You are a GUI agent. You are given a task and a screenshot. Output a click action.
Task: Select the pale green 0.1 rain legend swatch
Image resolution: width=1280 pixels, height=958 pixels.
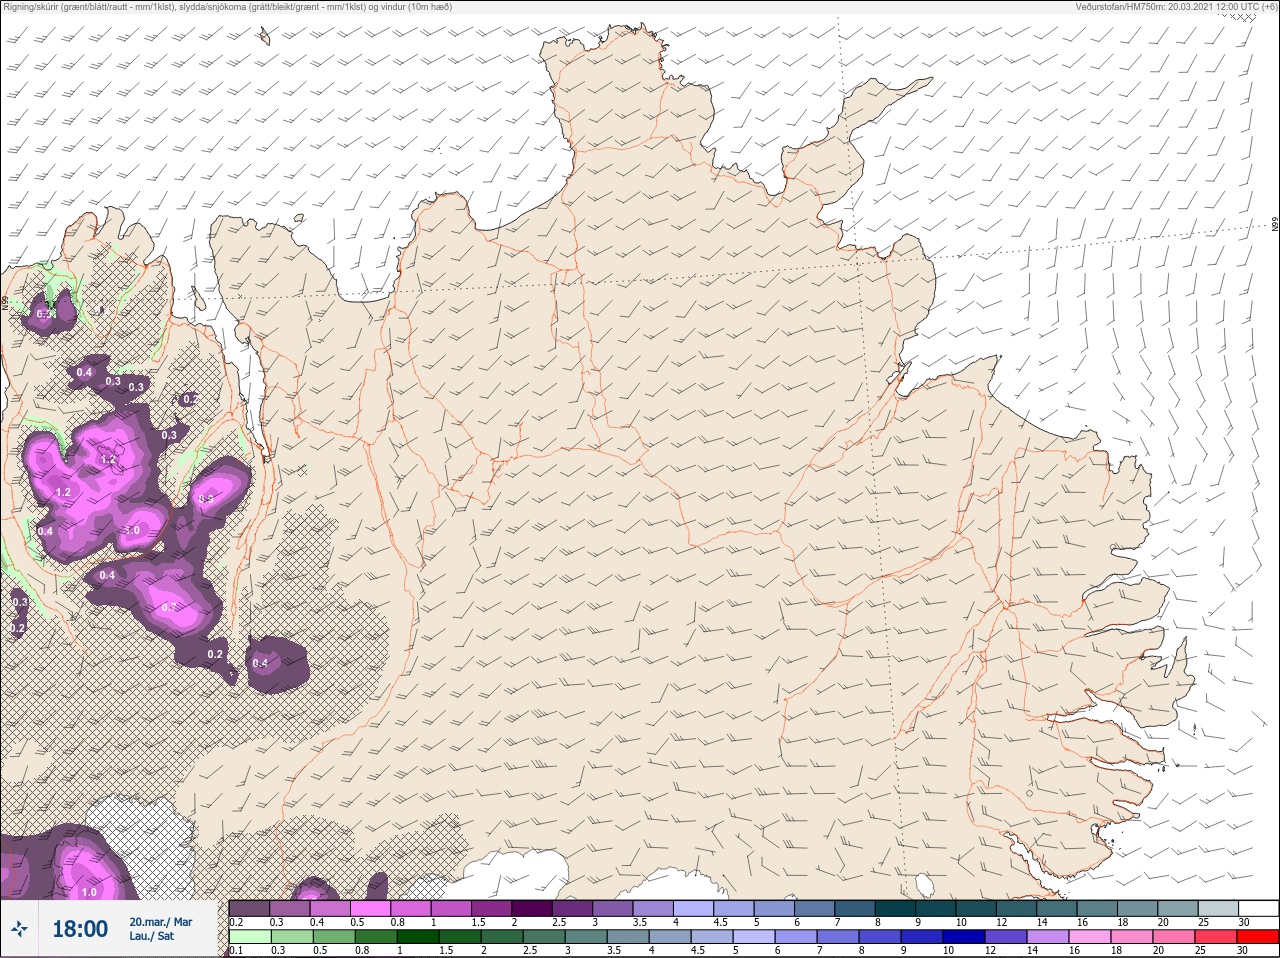[x=250, y=937]
